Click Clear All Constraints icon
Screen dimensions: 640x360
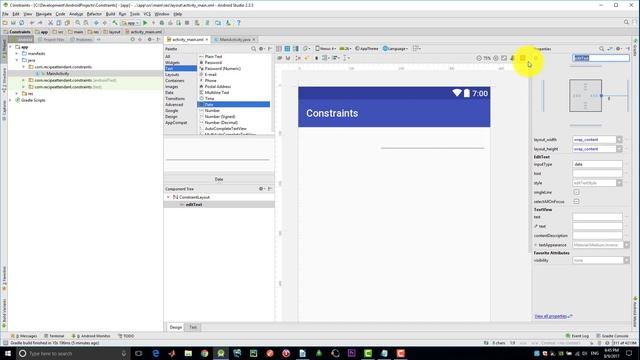click(x=298, y=58)
